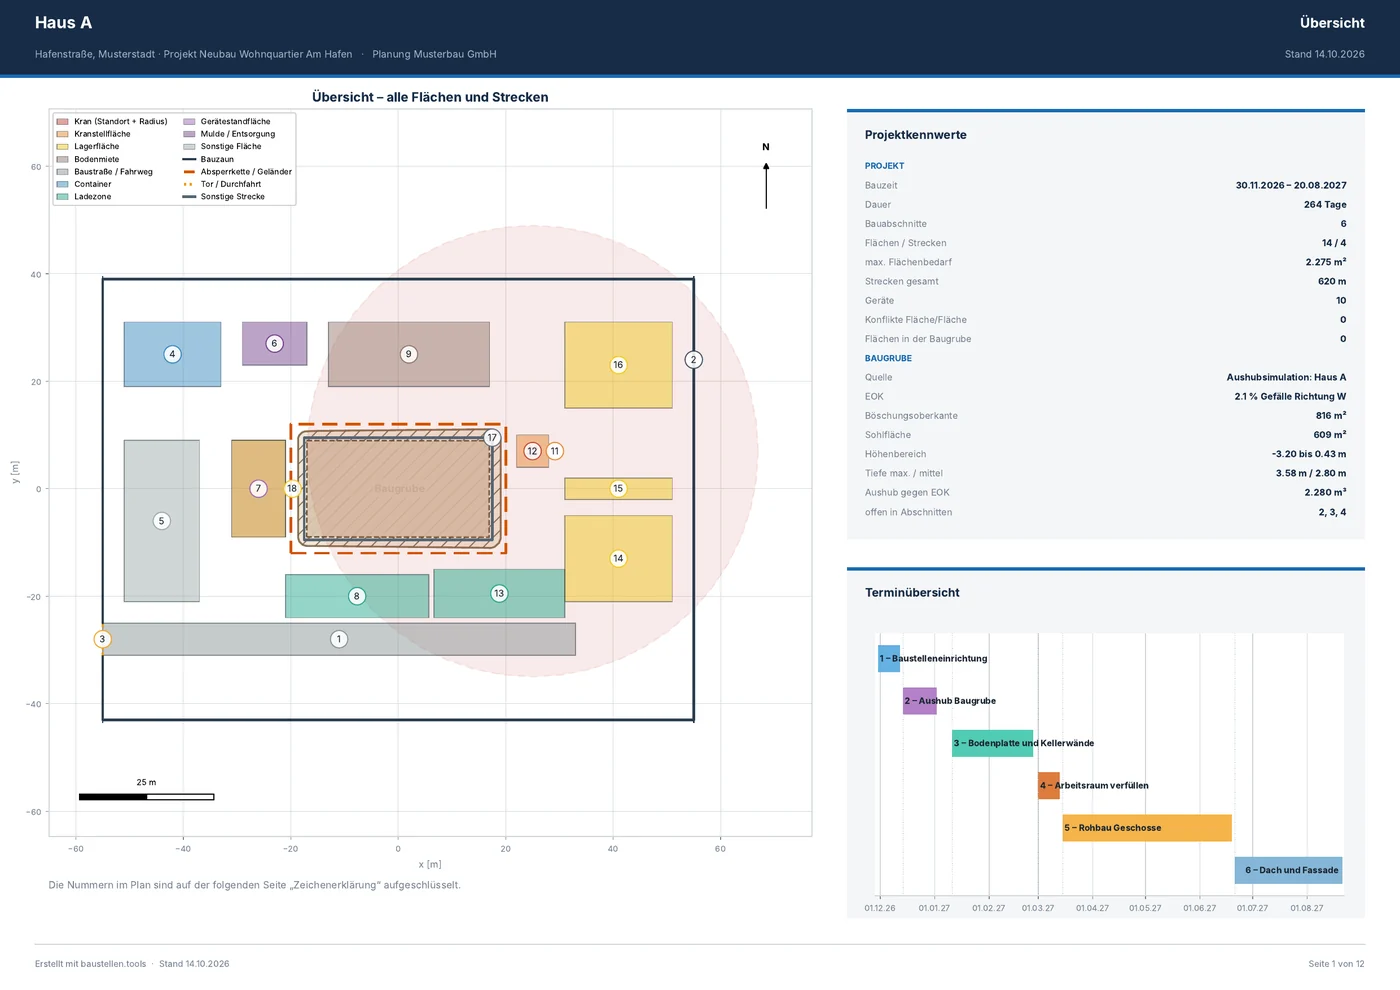The width and height of the screenshot is (1400, 990).
Task: Click marker 2 on the east fence line
Action: [693, 359]
